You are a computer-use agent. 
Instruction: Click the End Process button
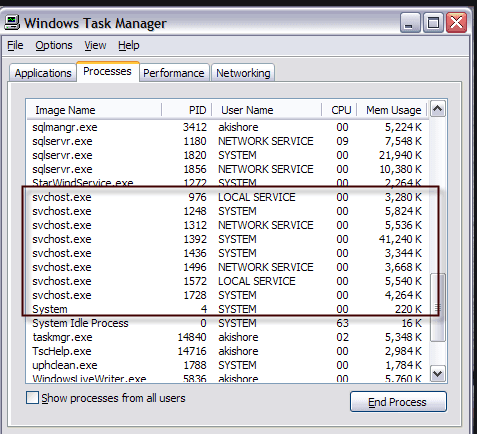pos(398,402)
